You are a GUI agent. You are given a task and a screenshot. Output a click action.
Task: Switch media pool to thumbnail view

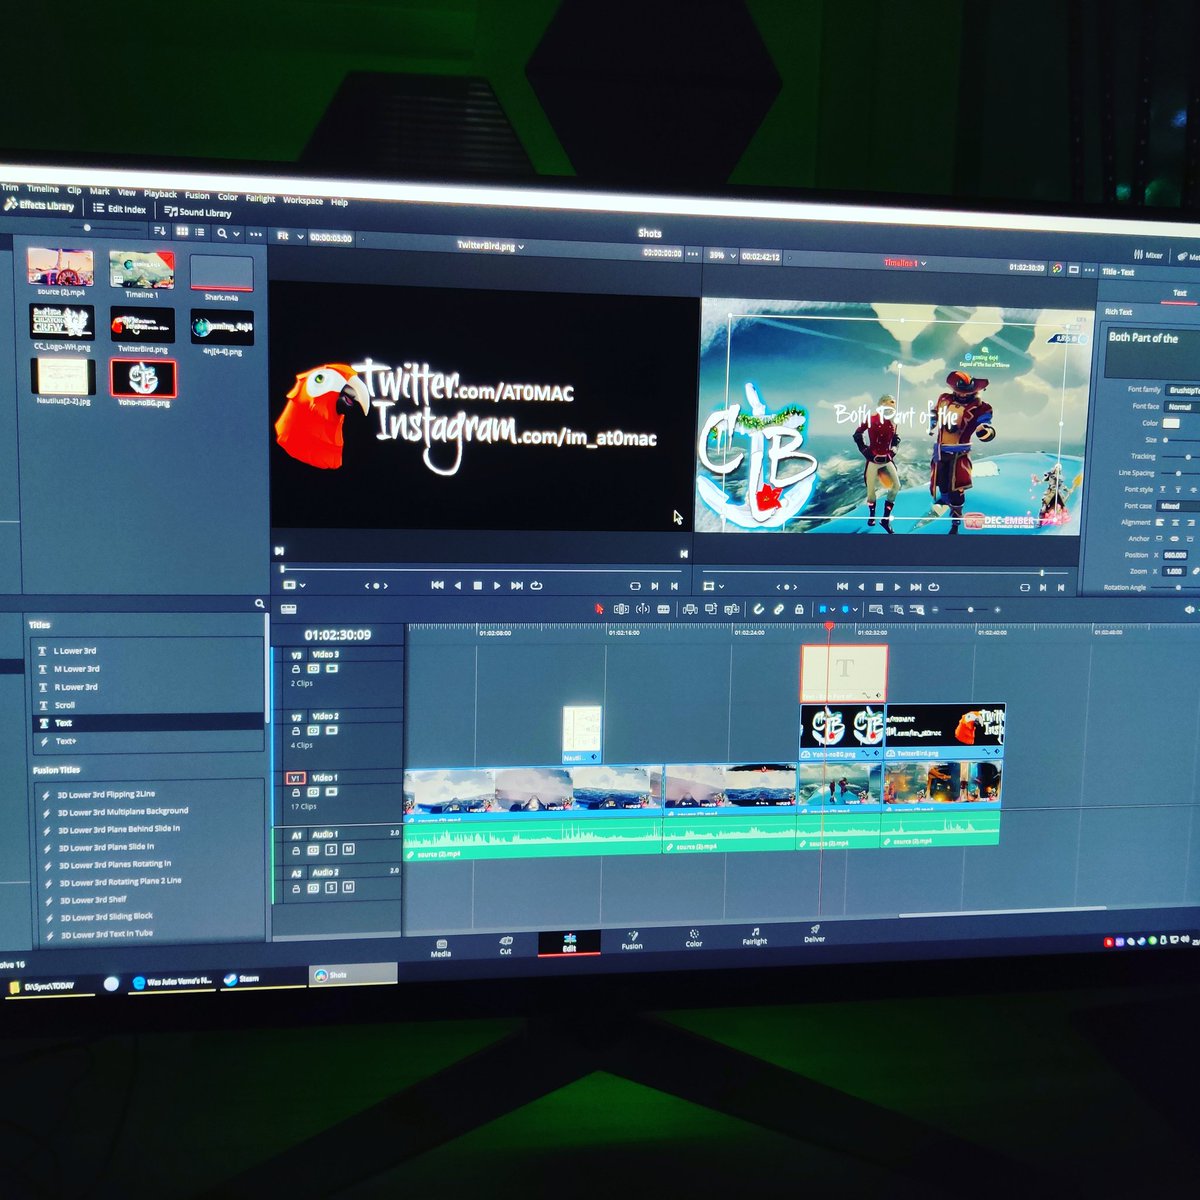tap(182, 231)
